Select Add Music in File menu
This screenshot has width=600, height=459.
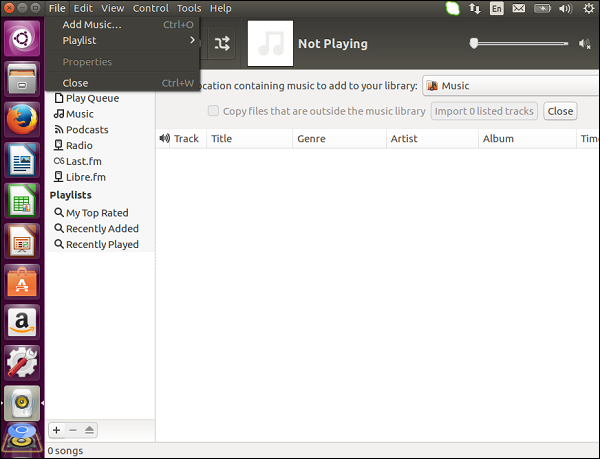[122, 24]
